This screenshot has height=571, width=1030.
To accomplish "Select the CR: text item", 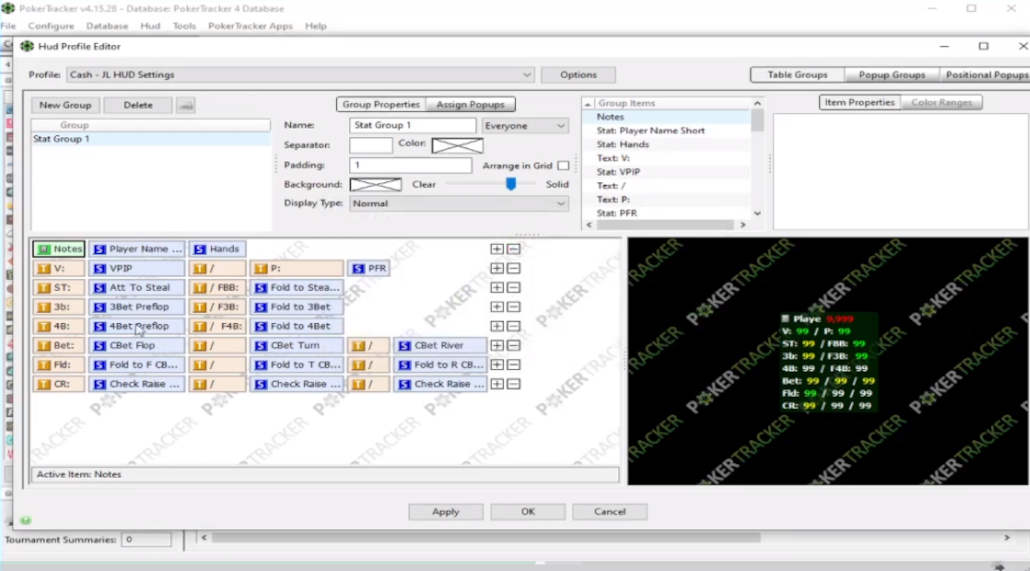I will coord(58,384).
